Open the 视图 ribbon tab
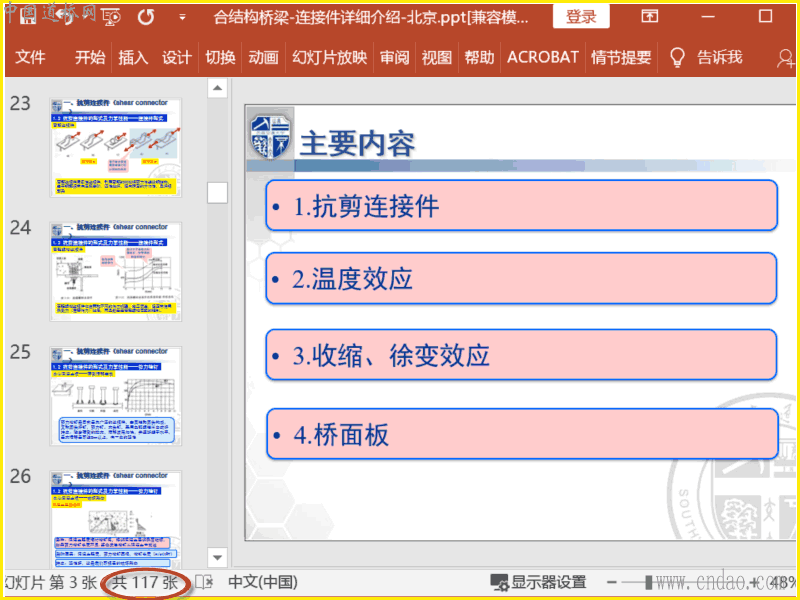 coord(437,57)
